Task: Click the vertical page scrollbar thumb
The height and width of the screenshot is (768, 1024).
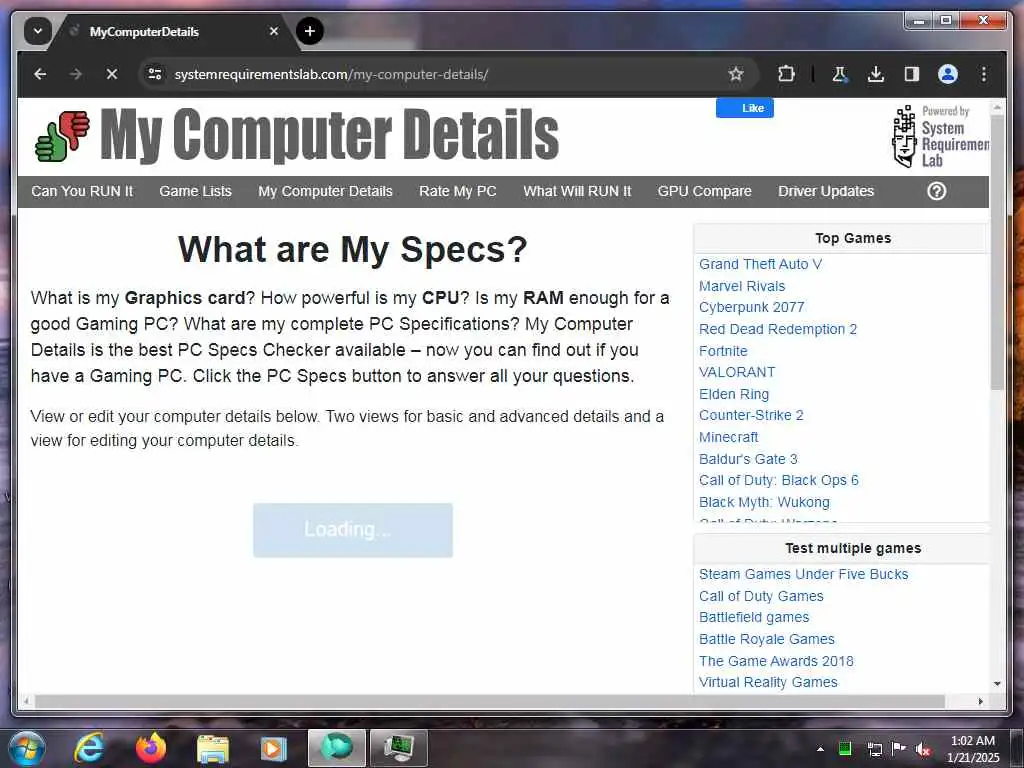Action: (997, 252)
